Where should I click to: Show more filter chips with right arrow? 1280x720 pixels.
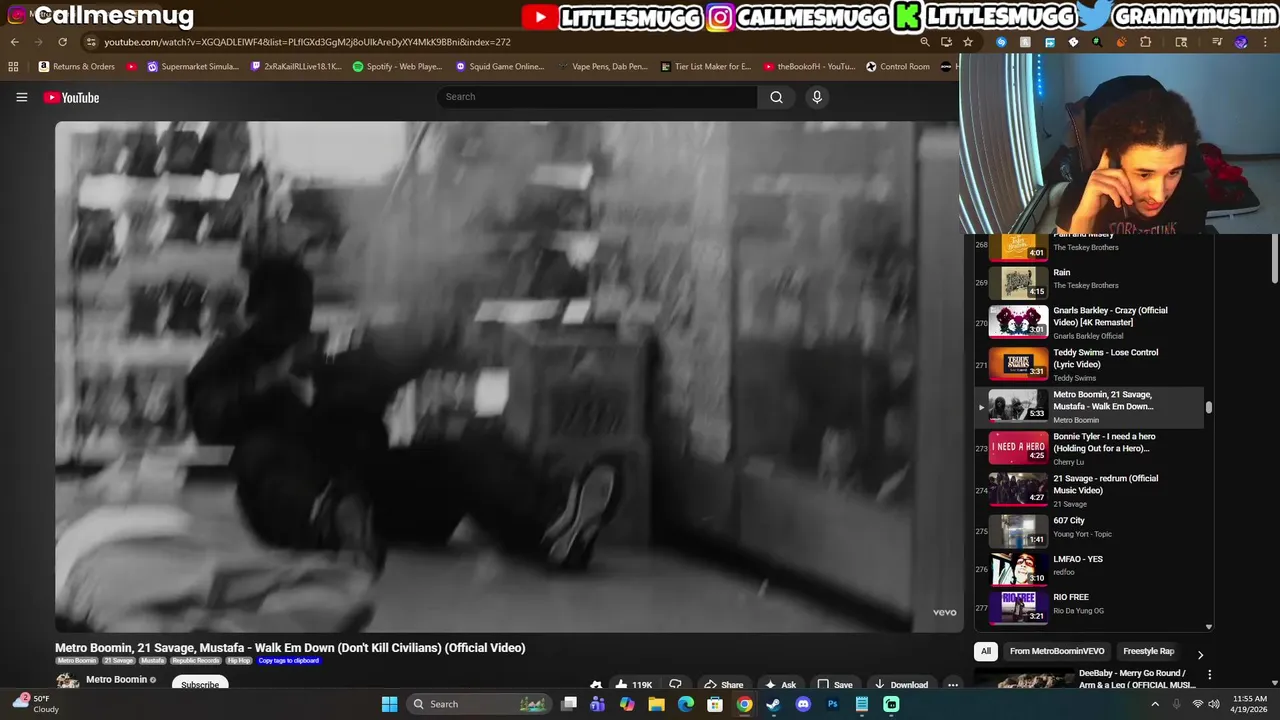[1200, 654]
